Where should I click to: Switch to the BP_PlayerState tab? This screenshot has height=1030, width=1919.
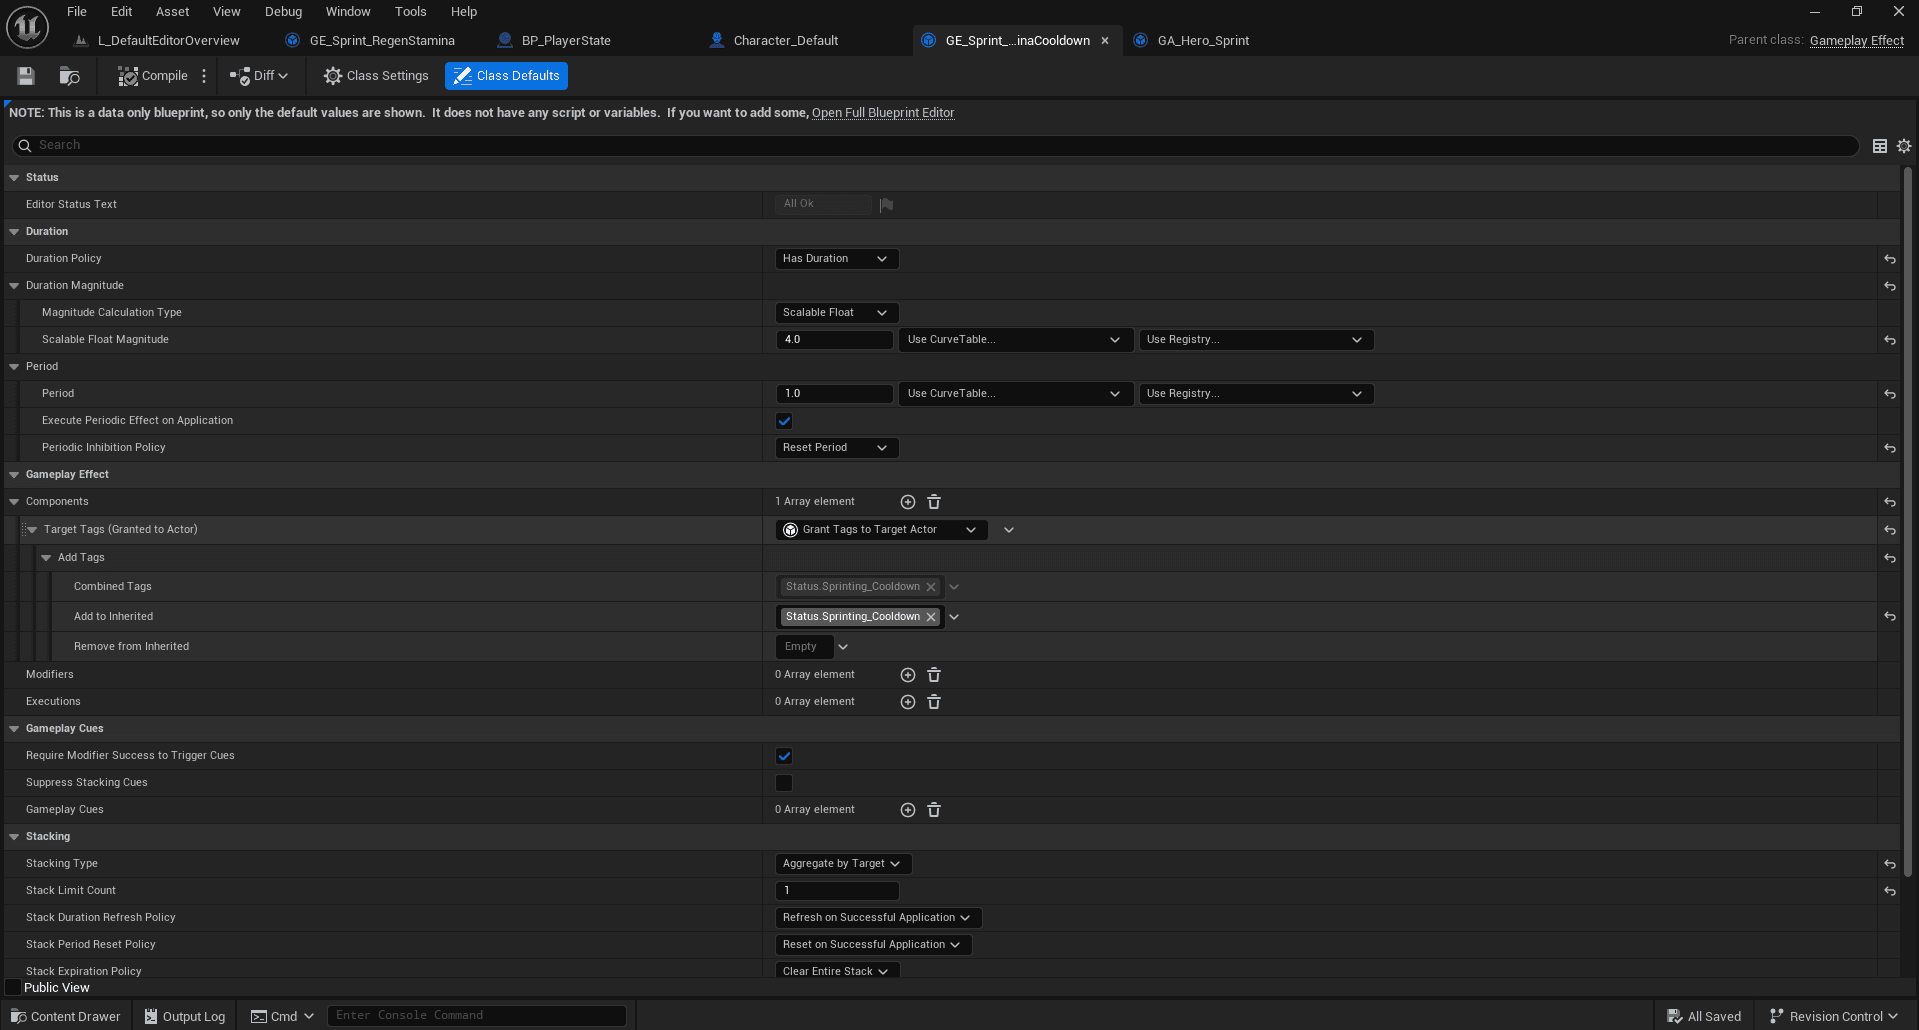(x=556, y=41)
